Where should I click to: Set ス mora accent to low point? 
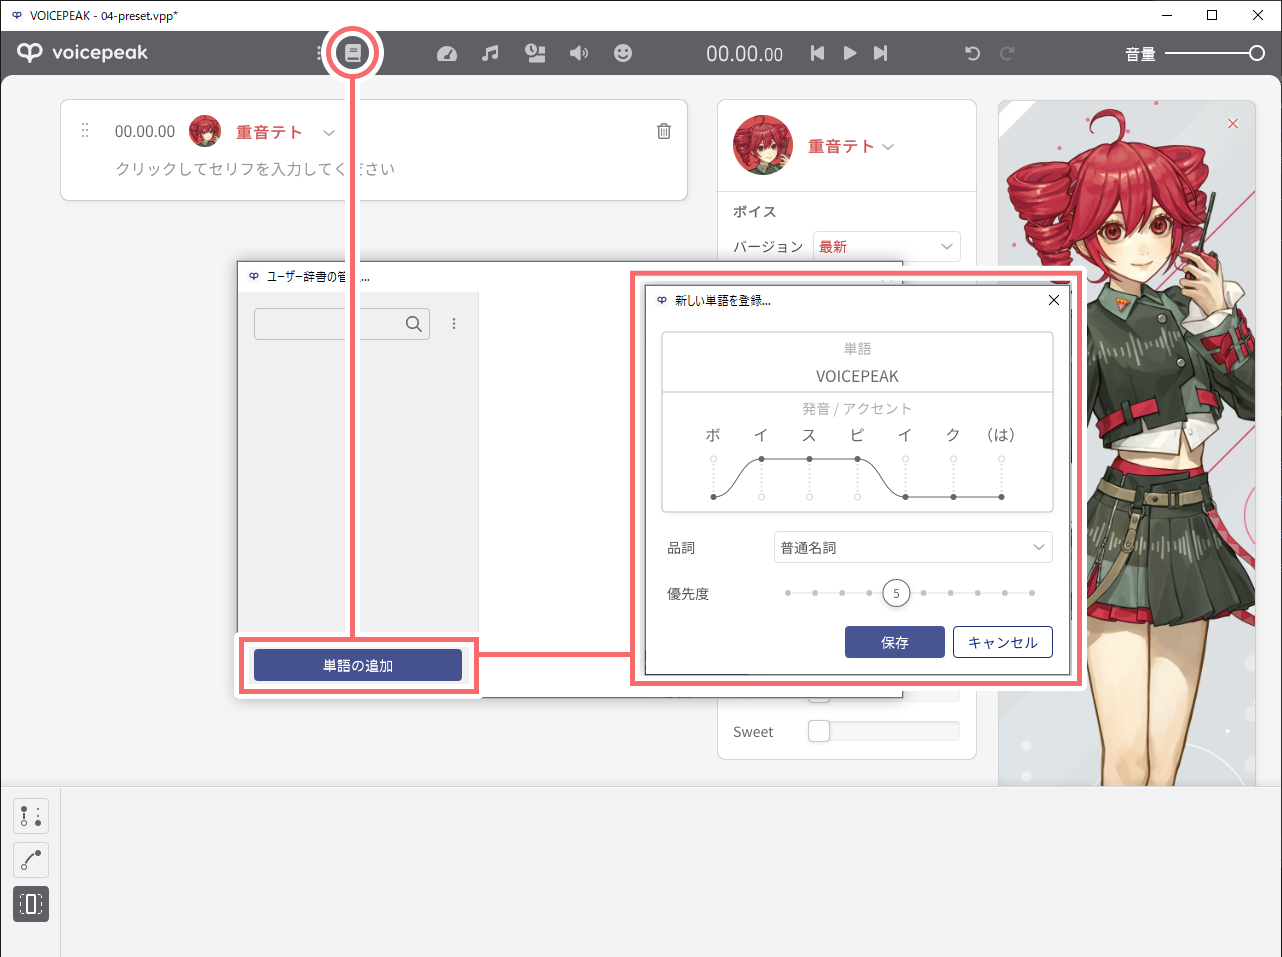point(809,497)
